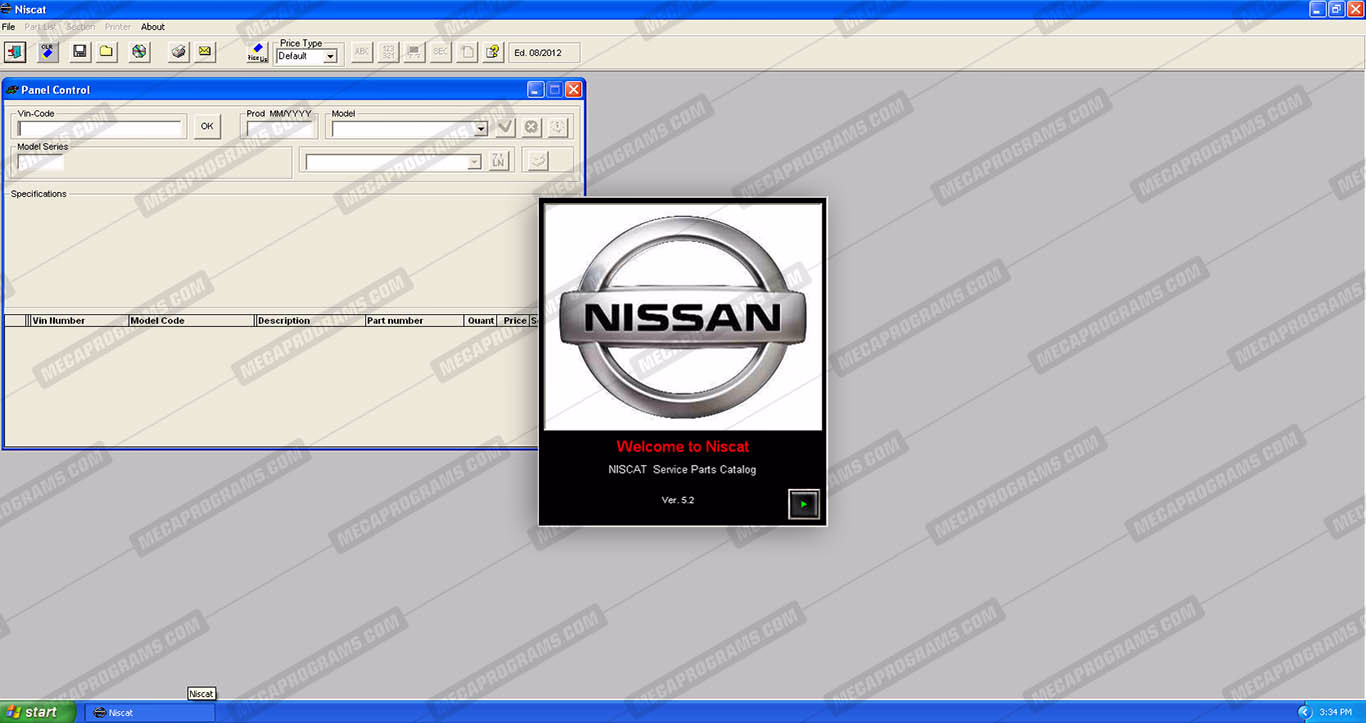Click into the Vin-Code input field
Viewport: 1366px width, 723px height.
[x=100, y=128]
